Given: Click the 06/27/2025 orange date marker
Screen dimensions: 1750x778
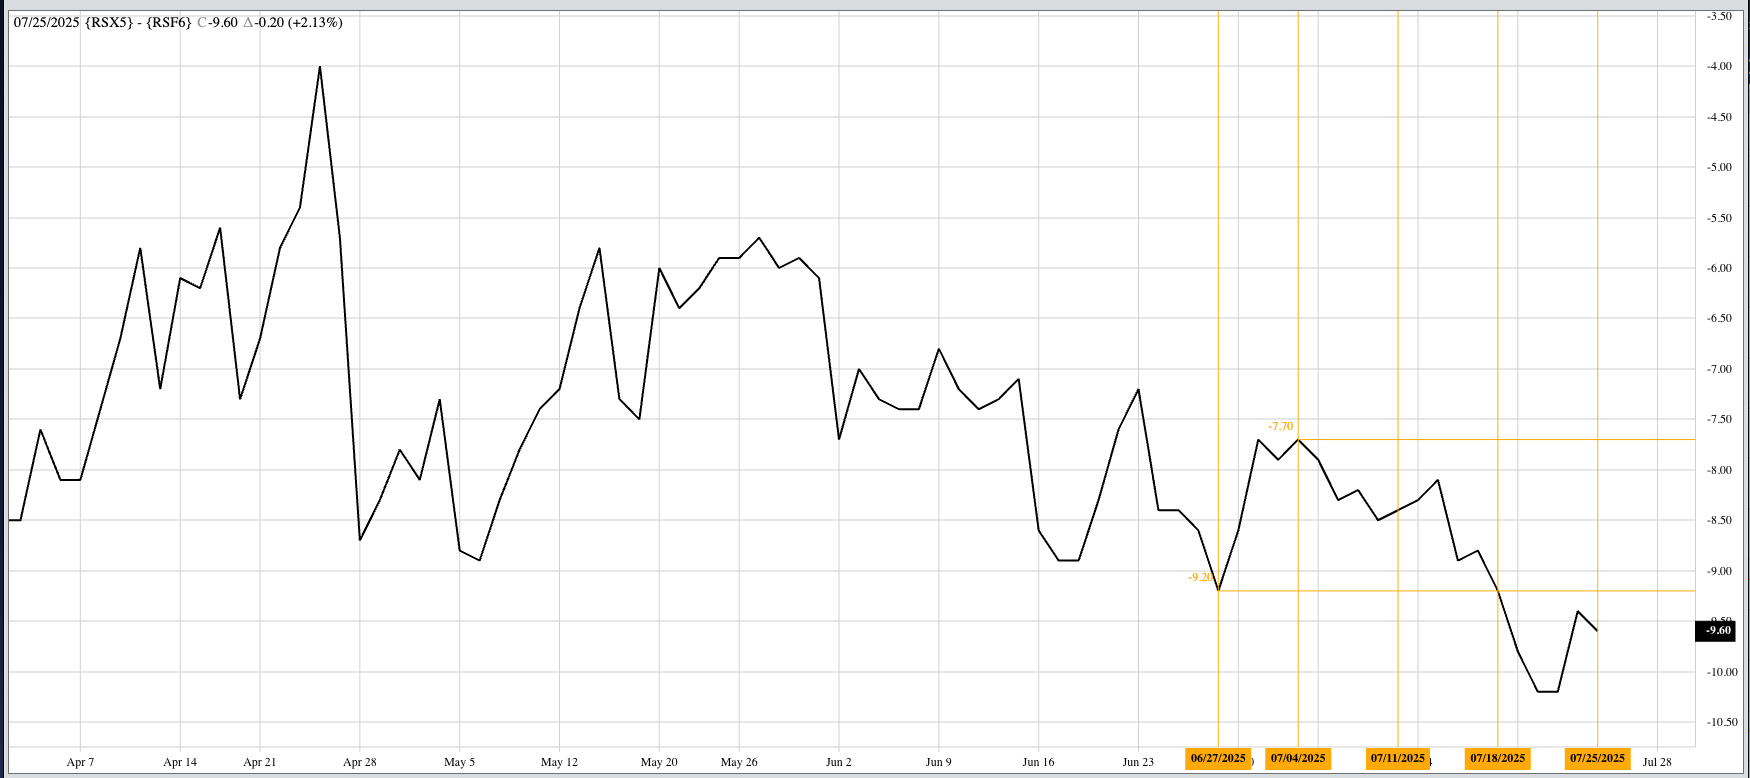Looking at the screenshot, I should 1218,758.
